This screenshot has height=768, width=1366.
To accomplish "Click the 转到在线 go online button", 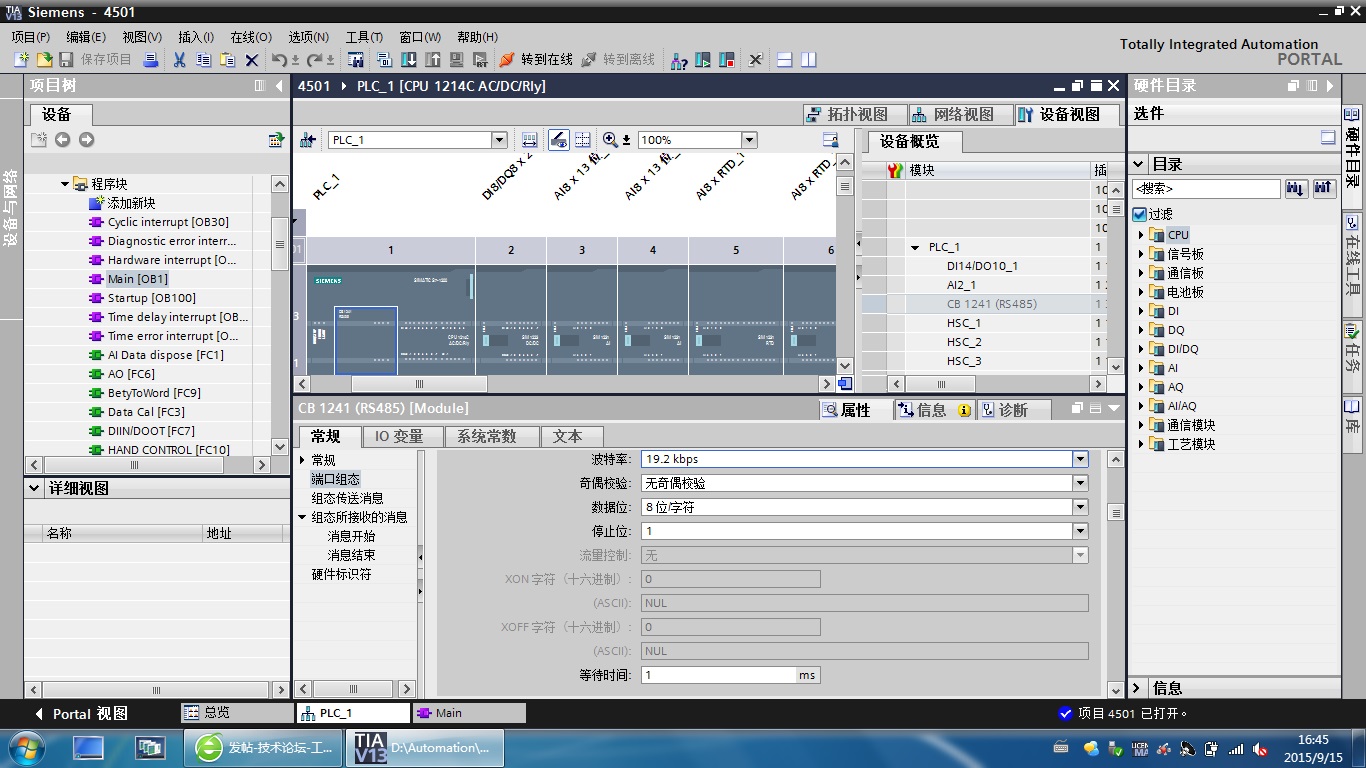I will pos(536,60).
